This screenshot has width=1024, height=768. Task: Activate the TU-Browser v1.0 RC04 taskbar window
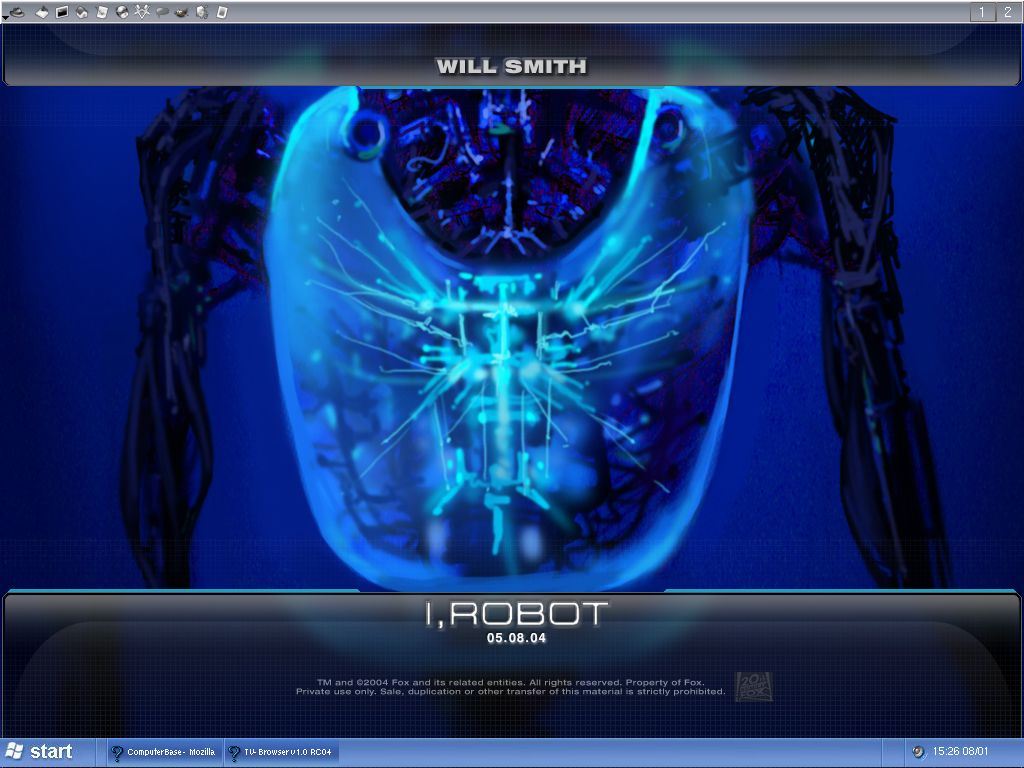coord(281,752)
